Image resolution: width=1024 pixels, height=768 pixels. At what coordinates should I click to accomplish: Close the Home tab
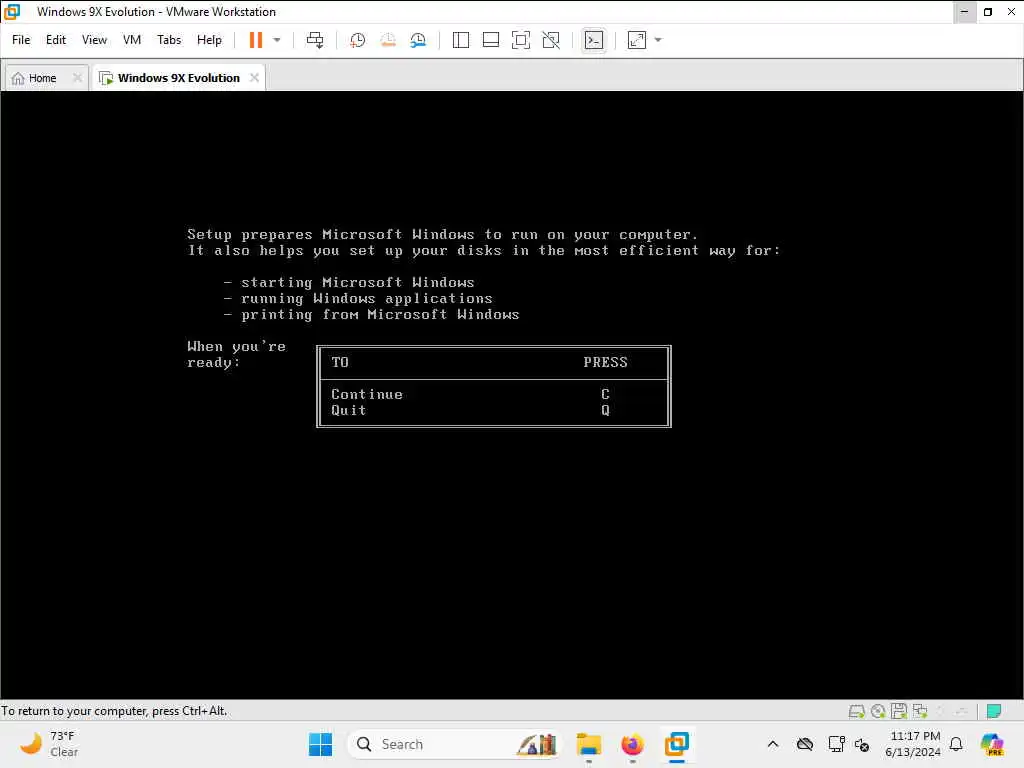(77, 78)
